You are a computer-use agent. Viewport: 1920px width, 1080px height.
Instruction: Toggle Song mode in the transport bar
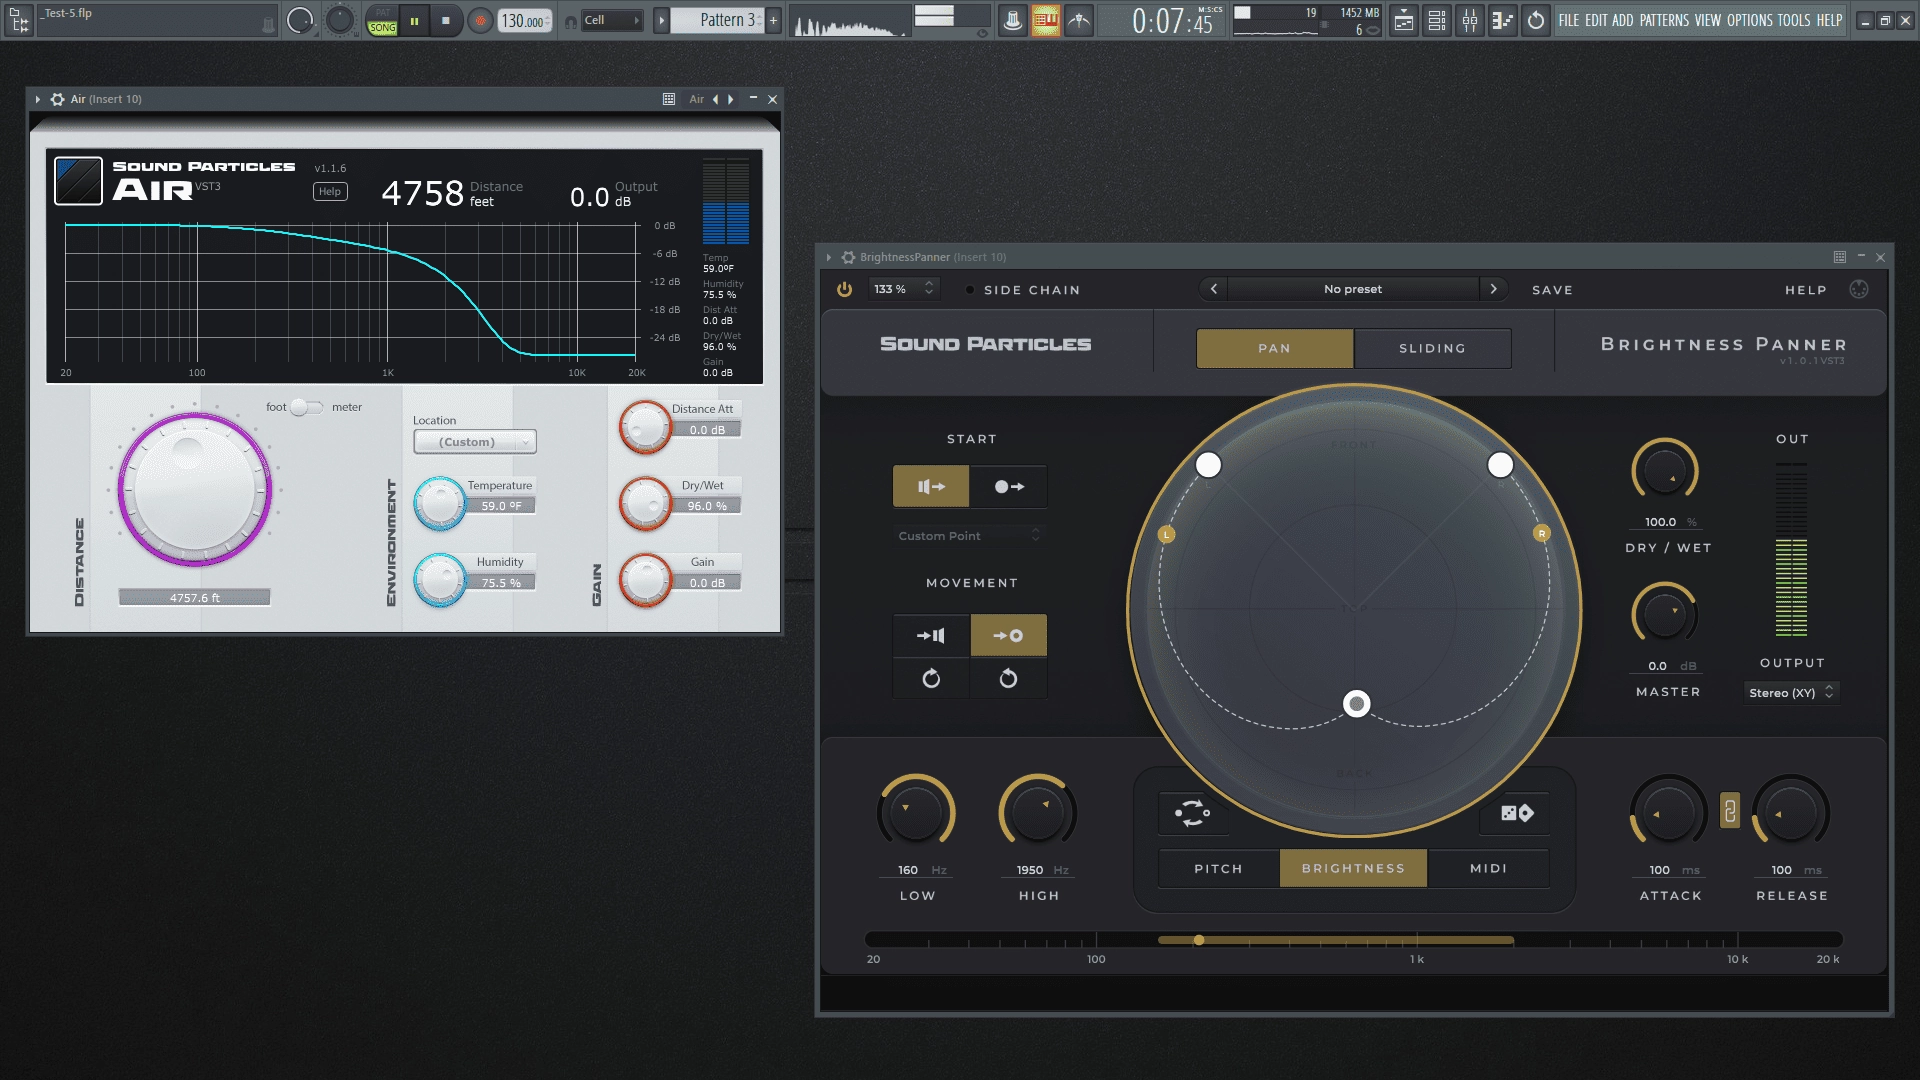click(x=382, y=28)
